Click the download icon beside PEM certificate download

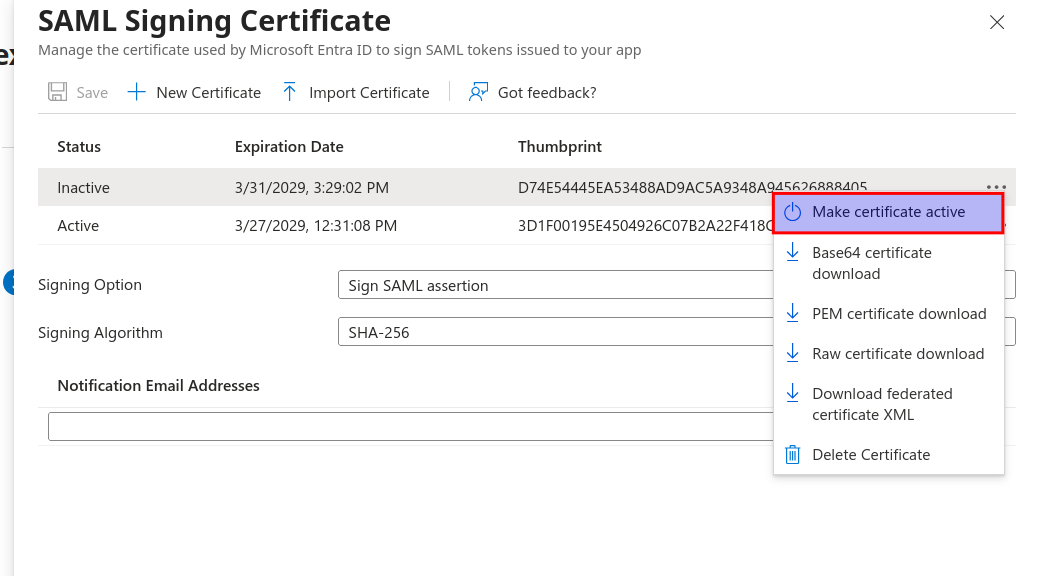pyautogui.click(x=794, y=313)
